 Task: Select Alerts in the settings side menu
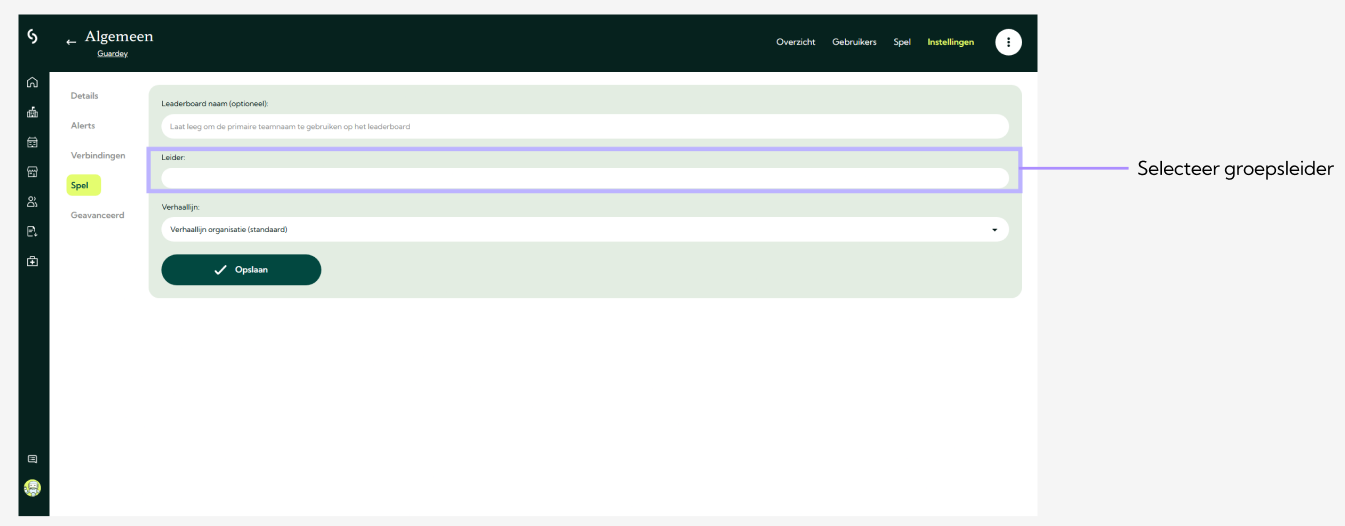(83, 126)
